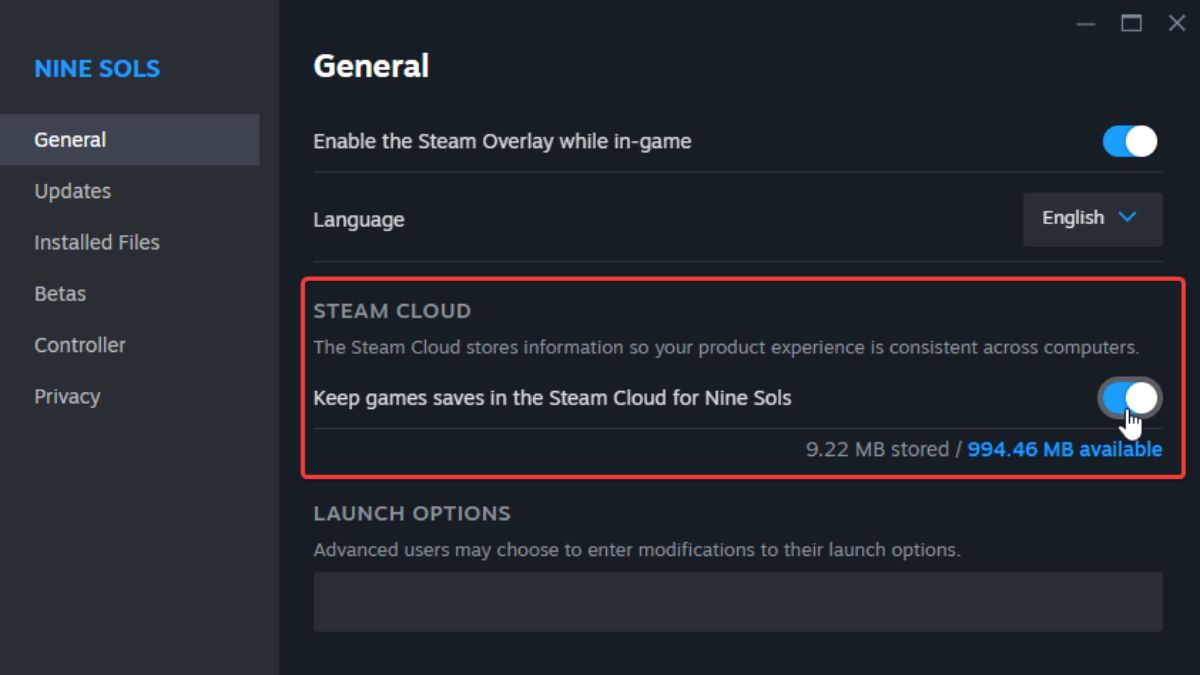Click the General page heading
The height and width of the screenshot is (675, 1200).
[x=371, y=66]
